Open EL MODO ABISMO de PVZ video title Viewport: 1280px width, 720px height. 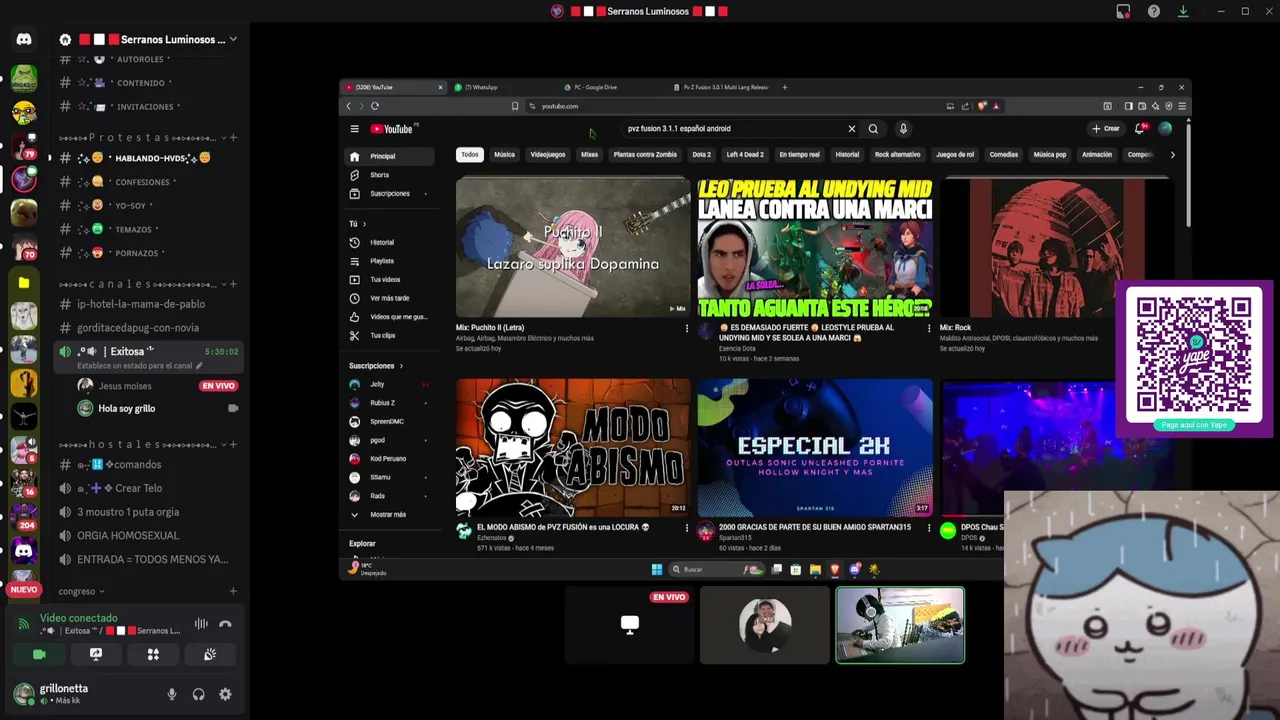563,527
